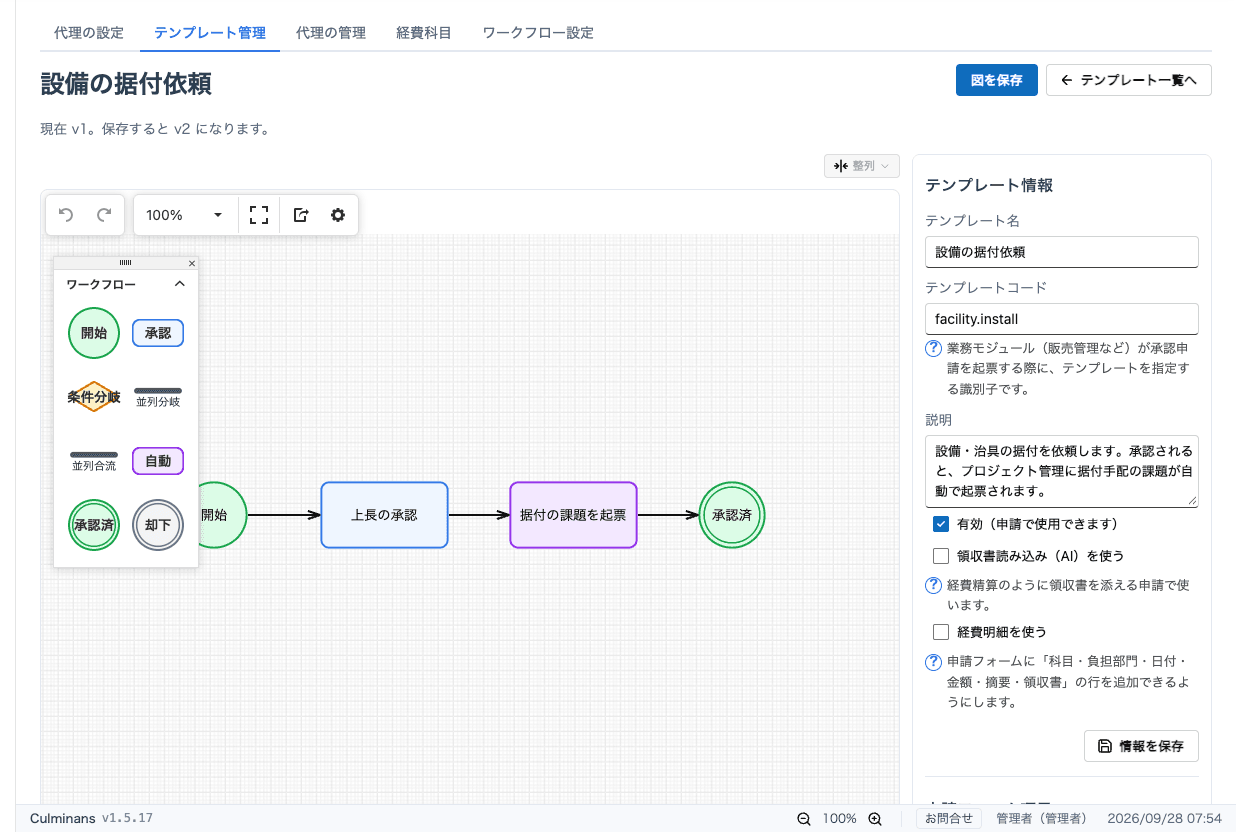Viewport: 1236px width, 832px height.
Task: Select the 開始 node on canvas
Action: point(222,515)
